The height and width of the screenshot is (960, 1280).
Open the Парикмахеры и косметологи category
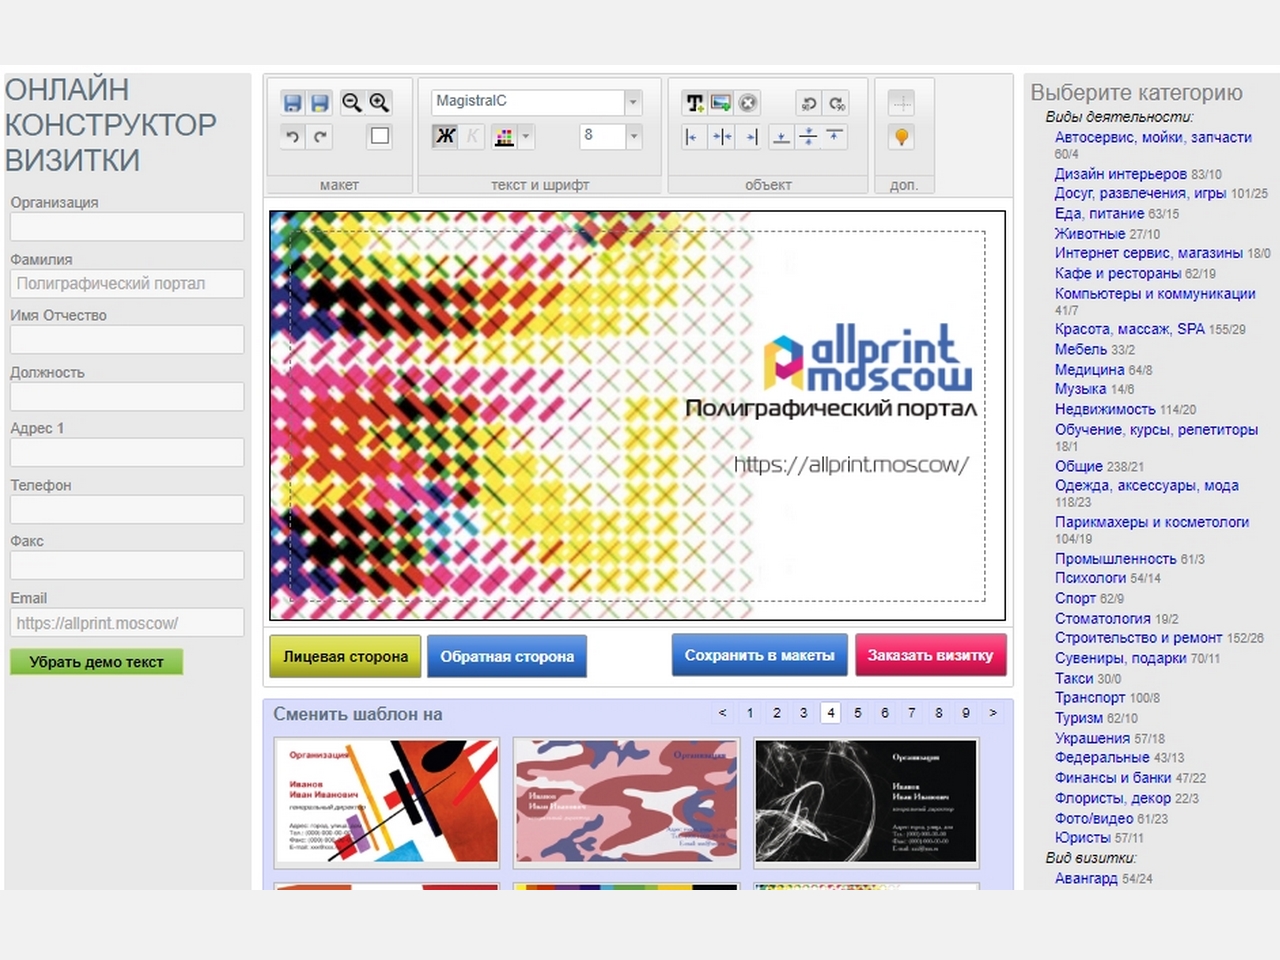click(x=1152, y=522)
